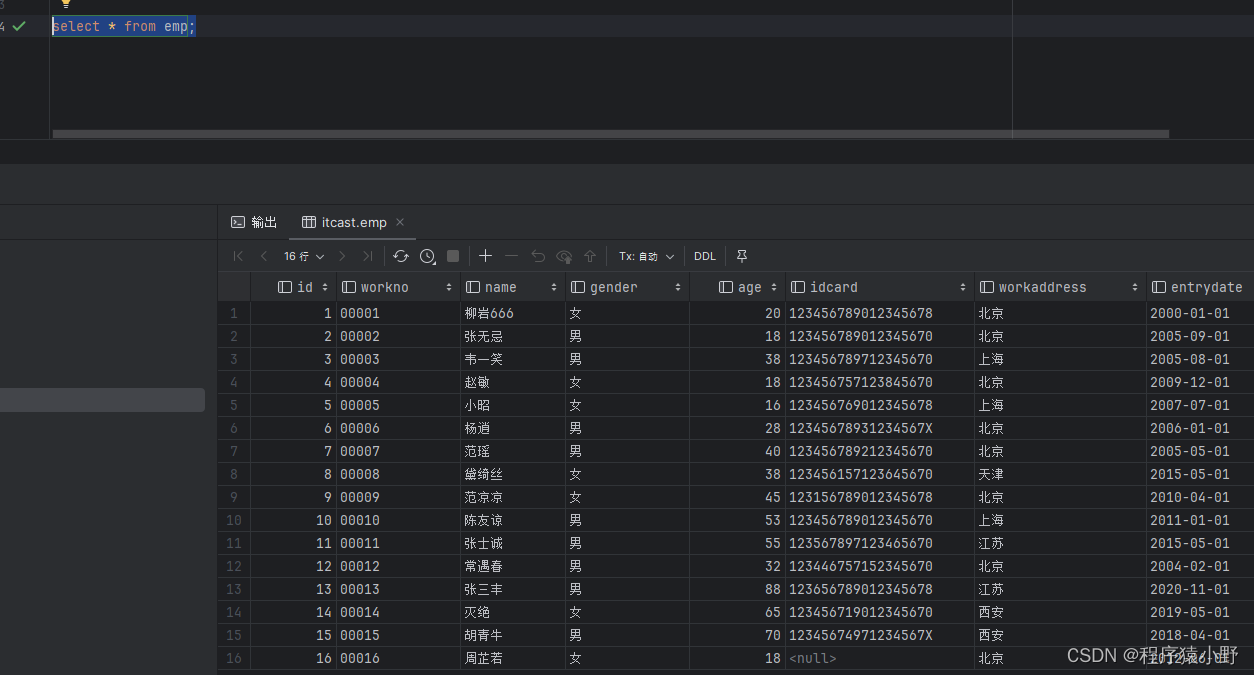Click the DDL button

click(705, 256)
